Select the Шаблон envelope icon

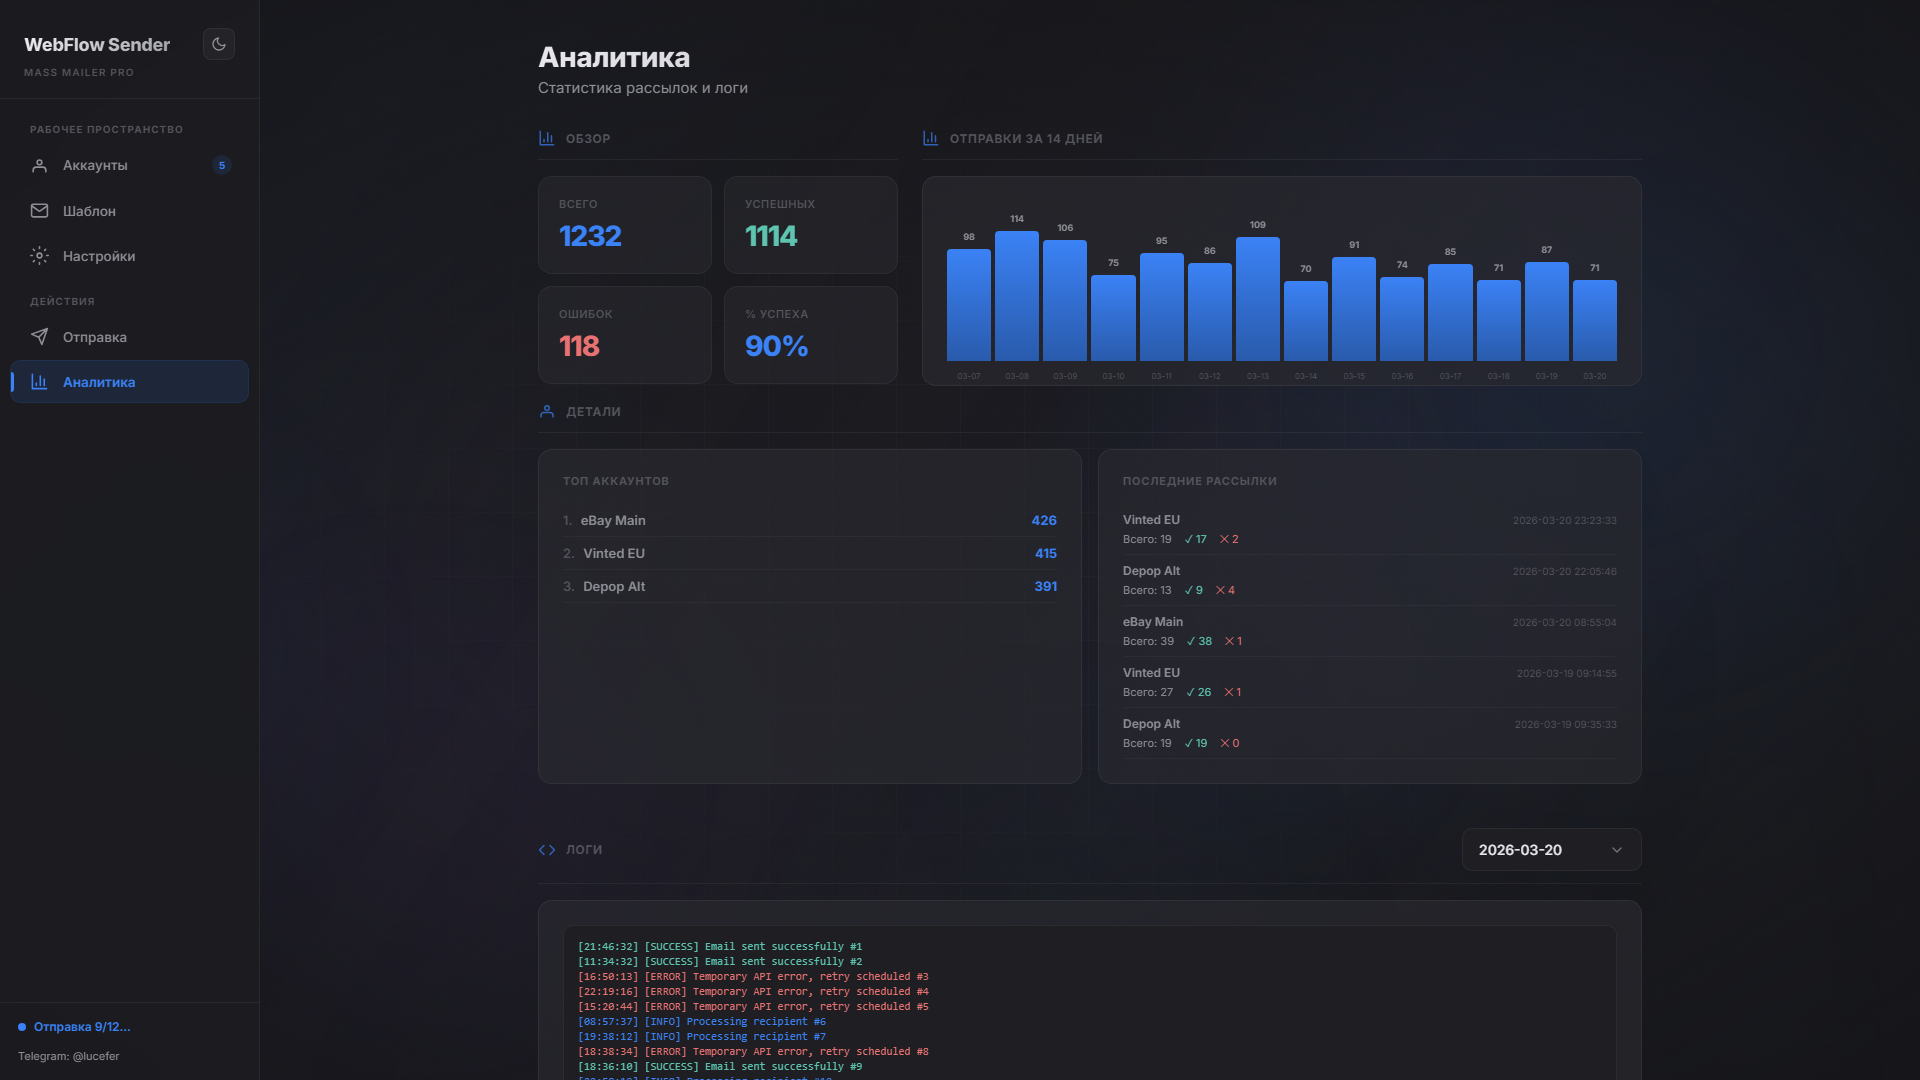pyautogui.click(x=39, y=211)
